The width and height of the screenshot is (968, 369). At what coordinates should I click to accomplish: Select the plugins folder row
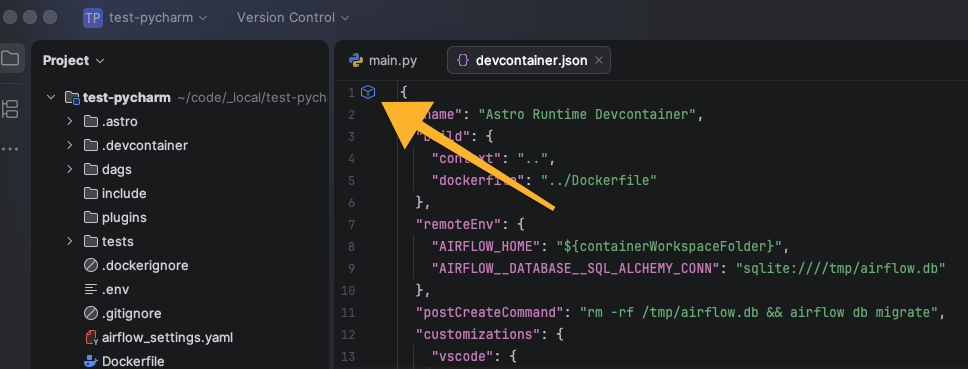pyautogui.click(x=180, y=217)
